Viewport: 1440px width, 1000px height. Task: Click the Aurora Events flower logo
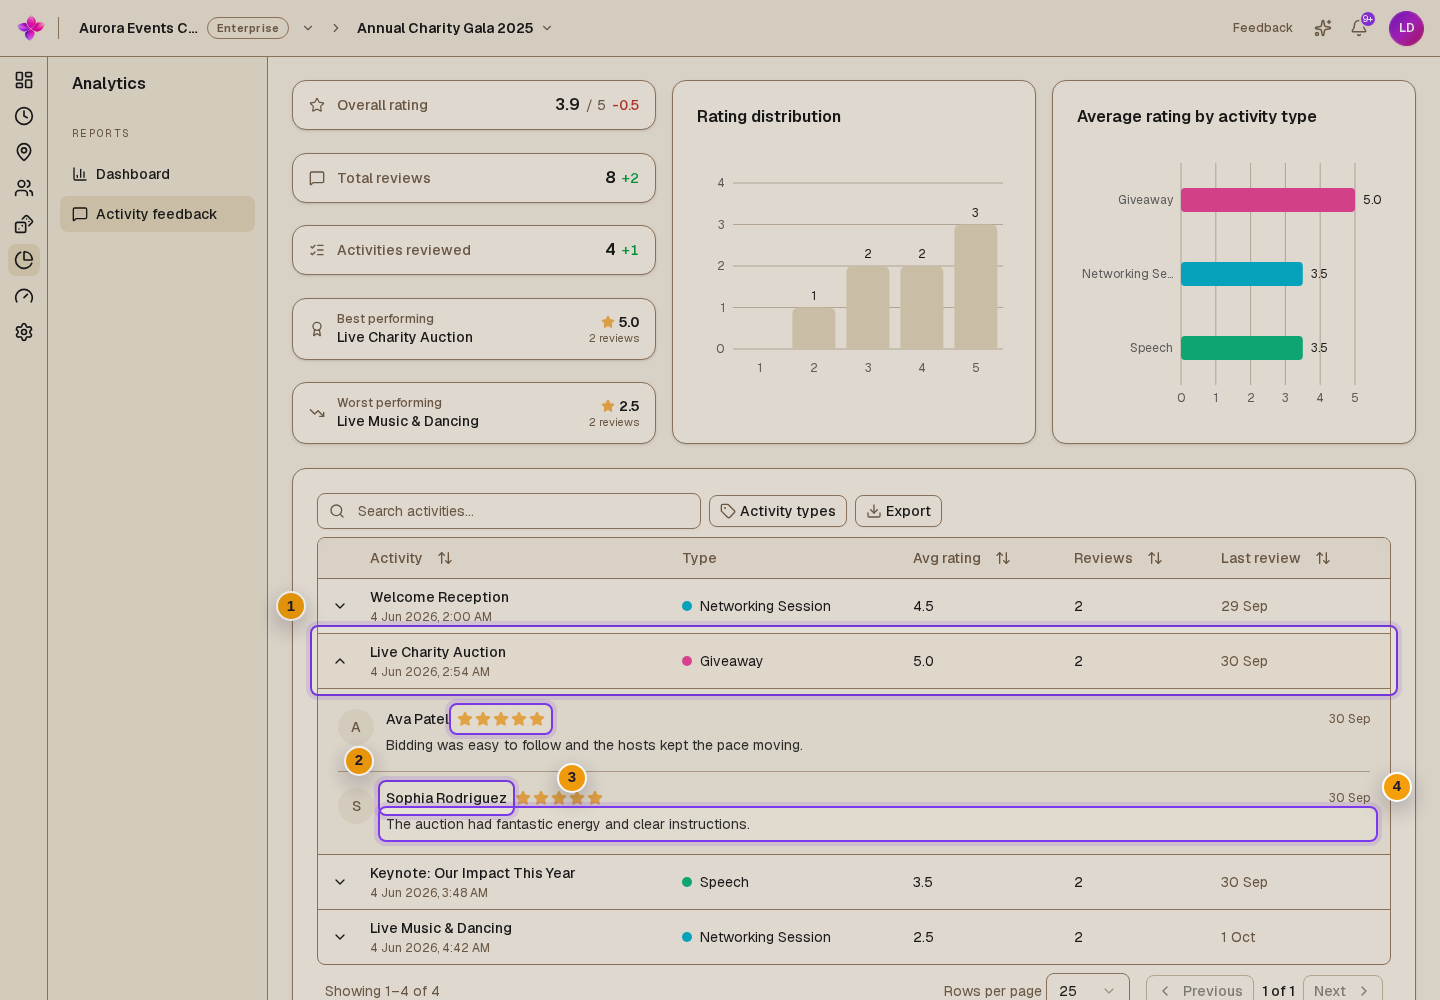point(31,28)
